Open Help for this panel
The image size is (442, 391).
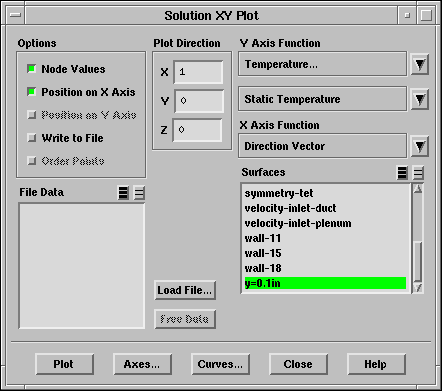(376, 364)
